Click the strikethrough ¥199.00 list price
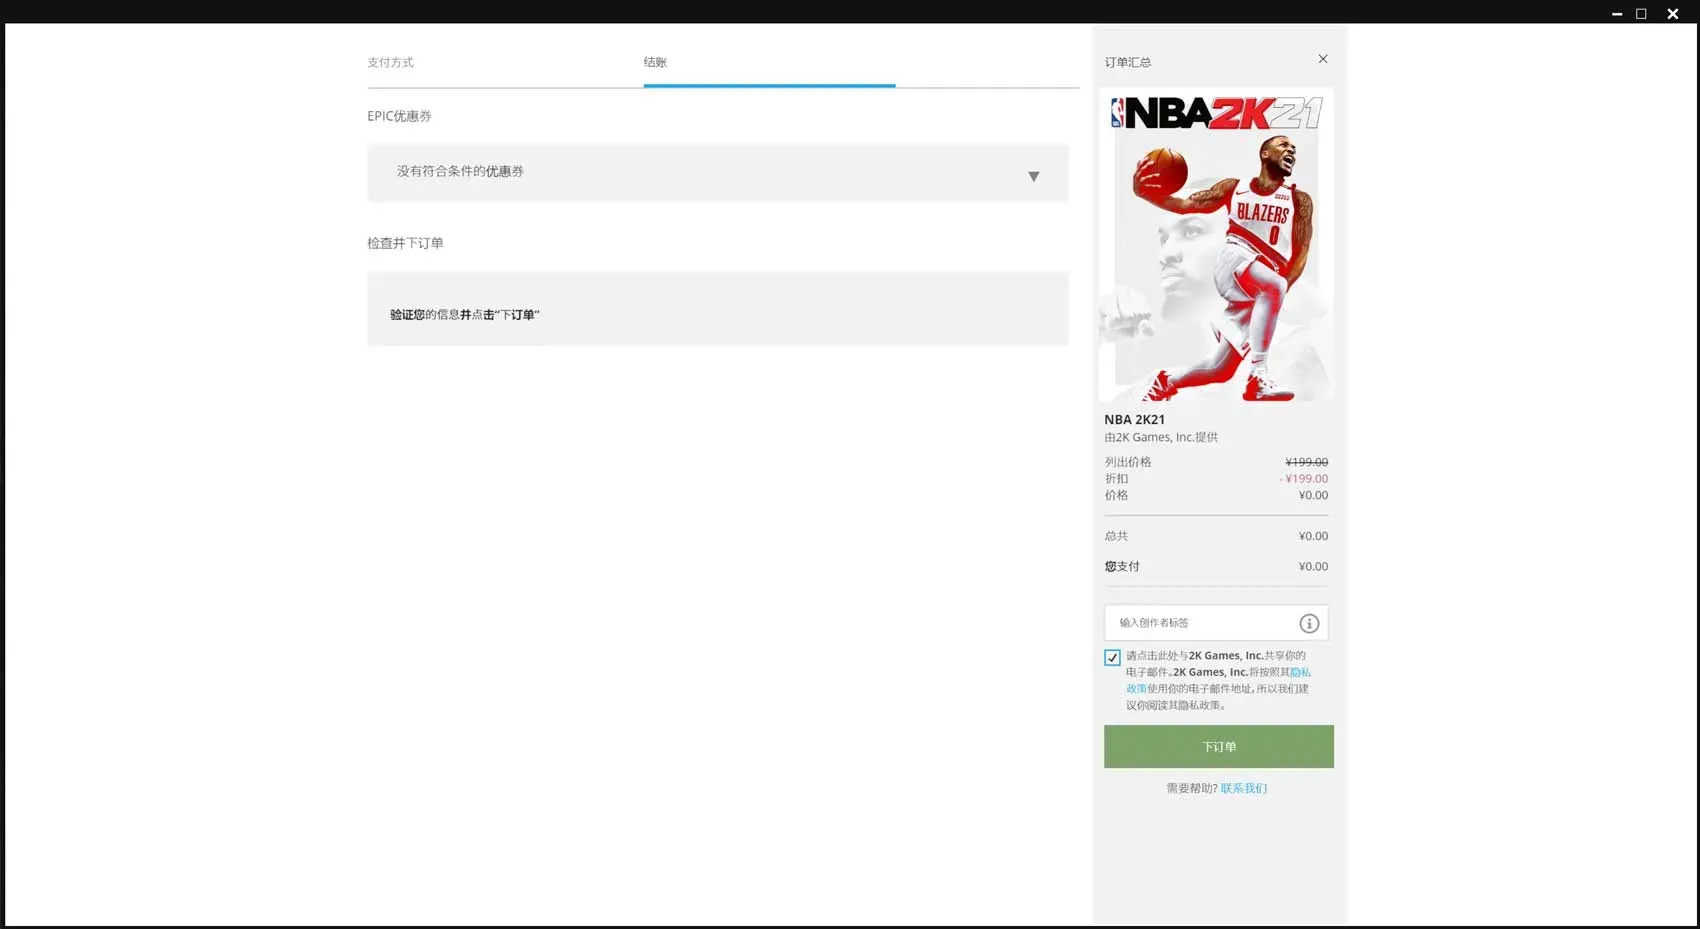Viewport: 1700px width, 929px height. [1306, 462]
